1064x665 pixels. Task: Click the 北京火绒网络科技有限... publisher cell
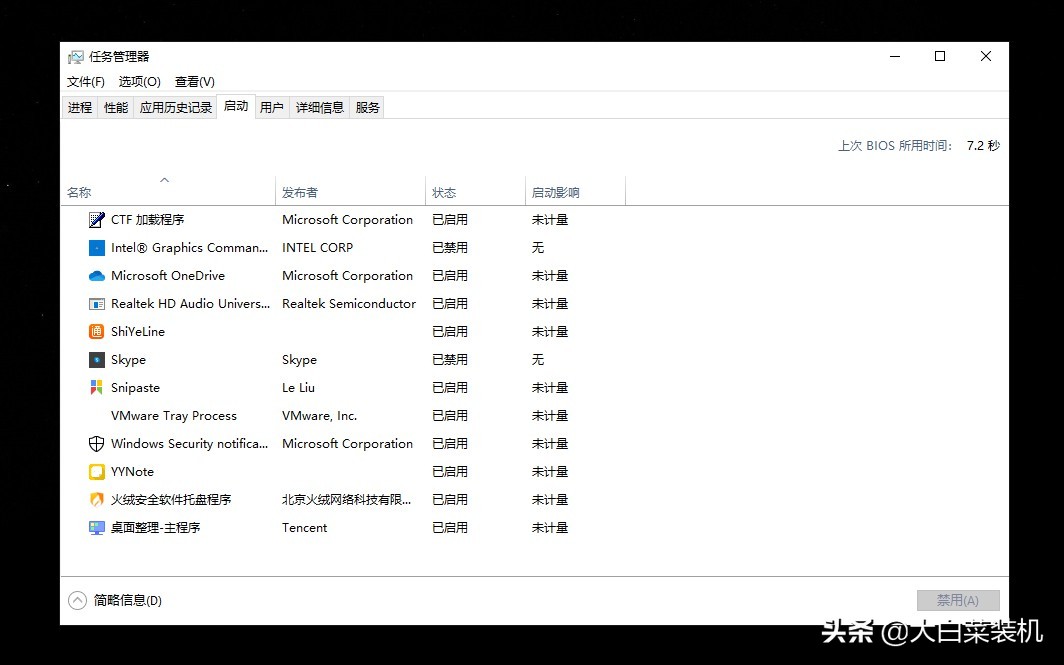click(x=347, y=499)
